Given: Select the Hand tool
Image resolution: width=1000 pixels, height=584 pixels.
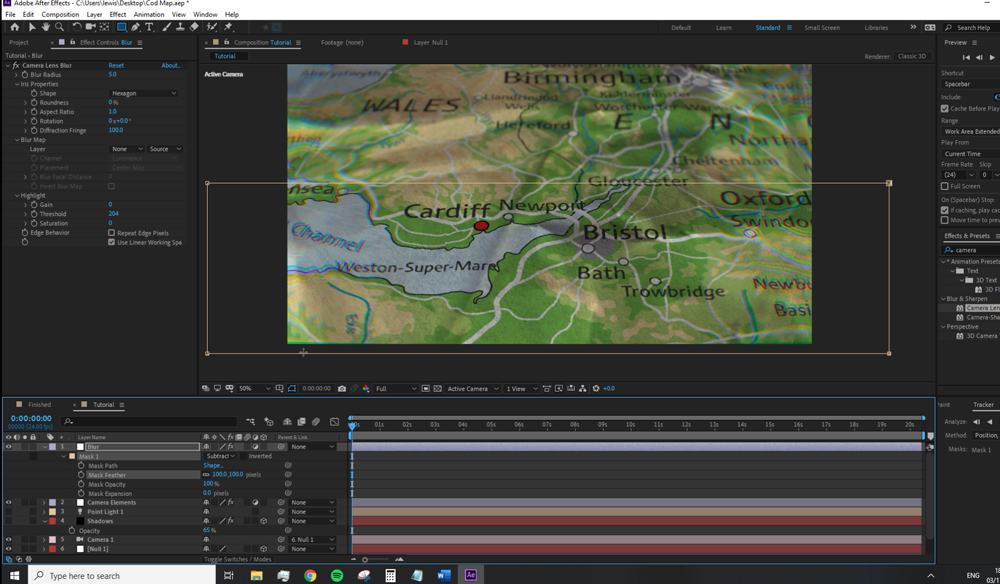Looking at the screenshot, I should pyautogui.click(x=45, y=27).
